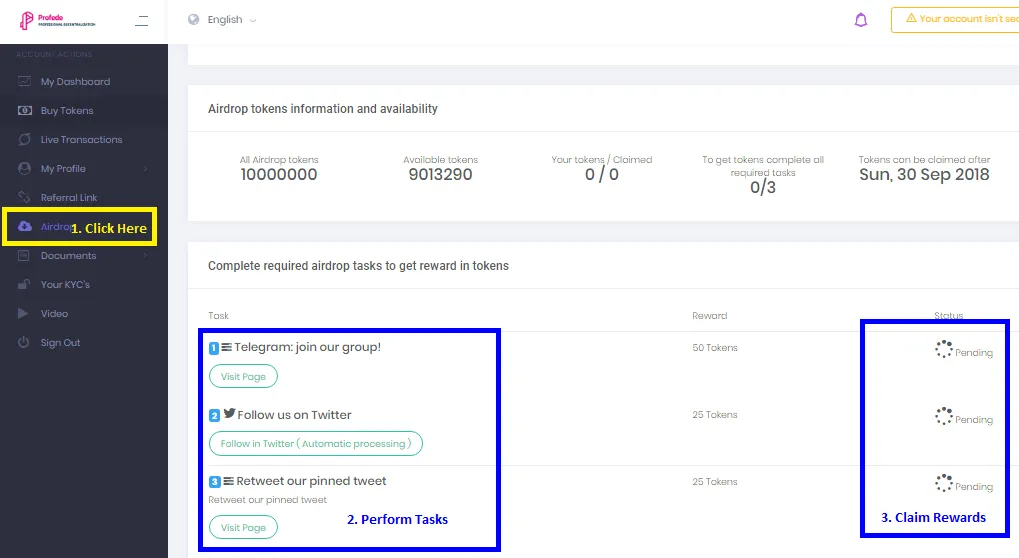This screenshot has height=558, width=1019.
Task: Click the 'Telegram: join our group!' text
Action: [x=307, y=347]
